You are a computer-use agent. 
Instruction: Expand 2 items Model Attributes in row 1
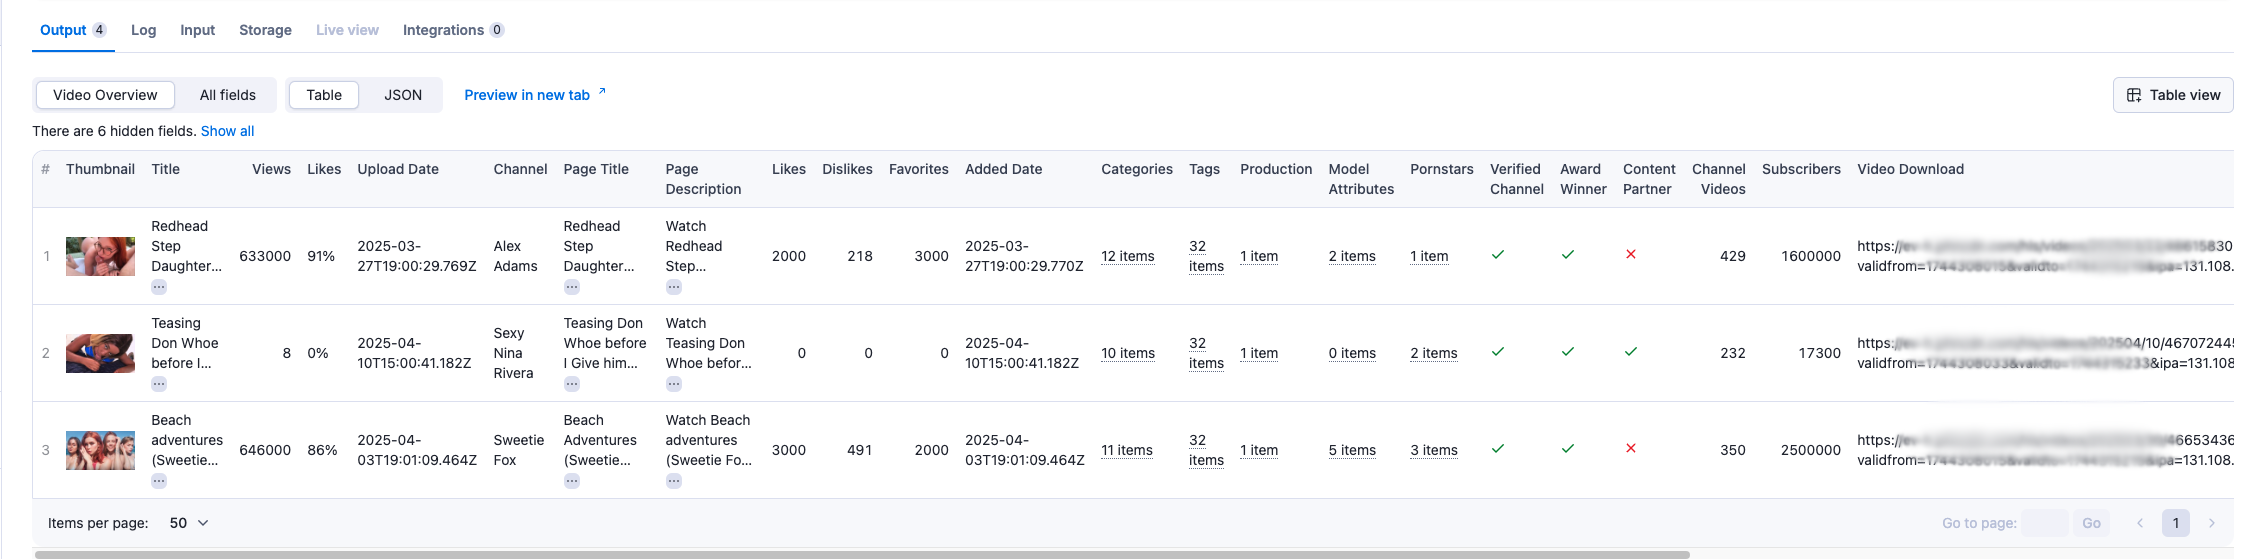(x=1352, y=256)
